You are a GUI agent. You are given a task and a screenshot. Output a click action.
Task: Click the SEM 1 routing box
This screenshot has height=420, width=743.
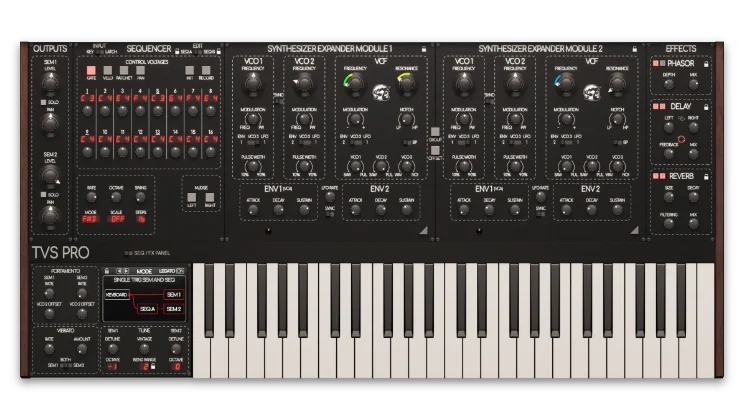coord(173,295)
